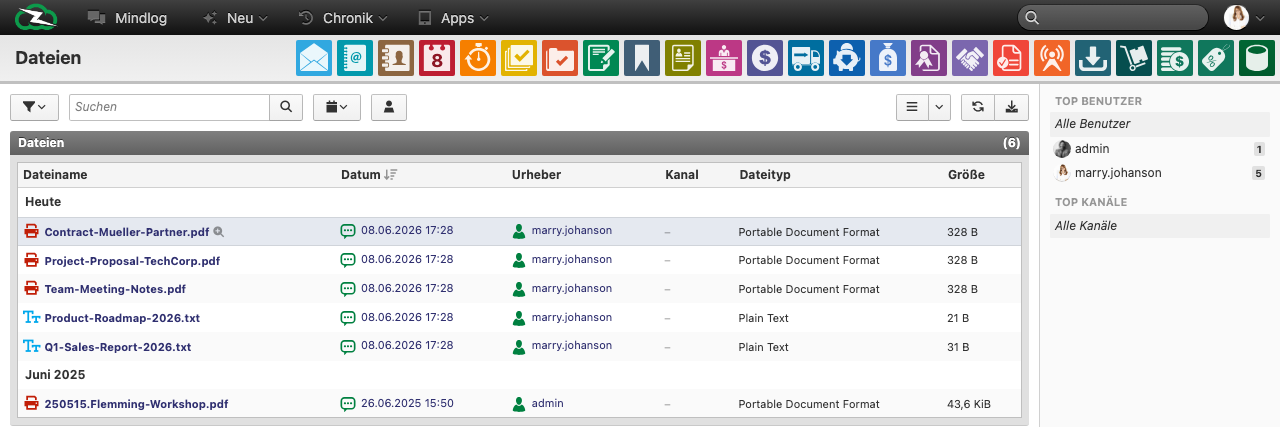This screenshot has width=1280, height=427.
Task: Open the blue delivery truck icon
Action: [806, 58]
